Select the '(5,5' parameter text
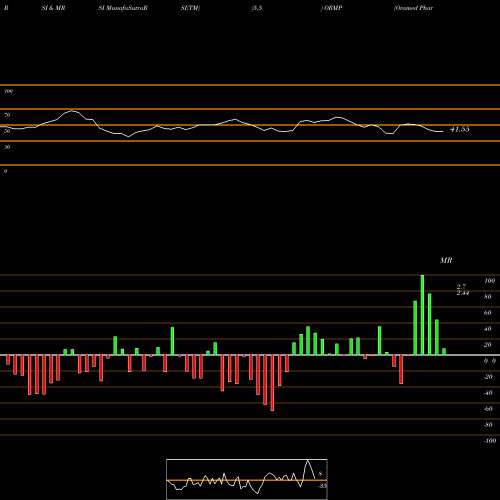This screenshot has height=500, width=500. [x=257, y=8]
